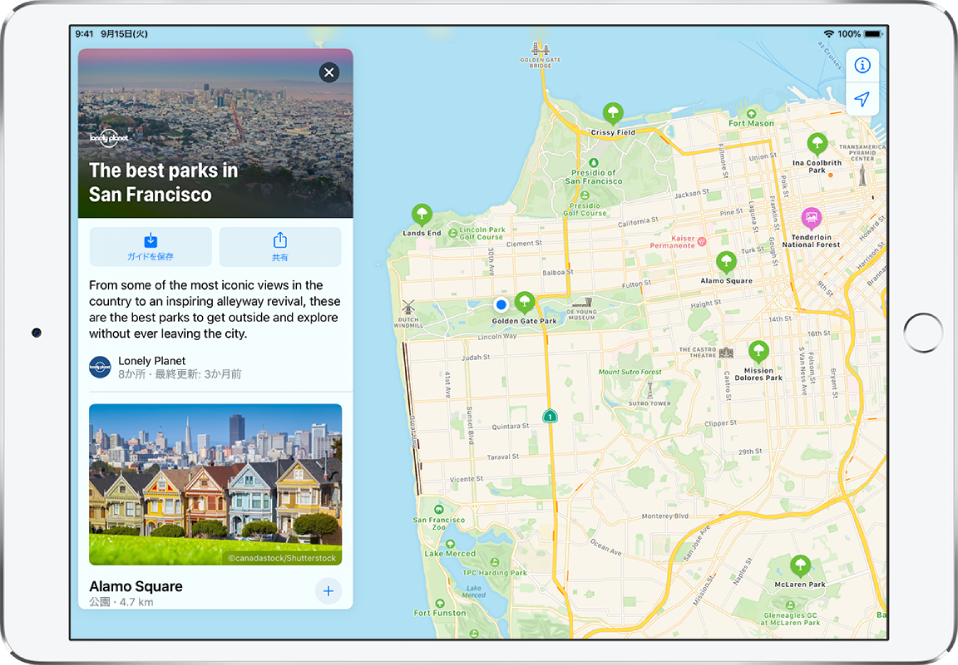This screenshot has width=958, height=665.
Task: Tap the blue current location dot
Action: (x=501, y=304)
